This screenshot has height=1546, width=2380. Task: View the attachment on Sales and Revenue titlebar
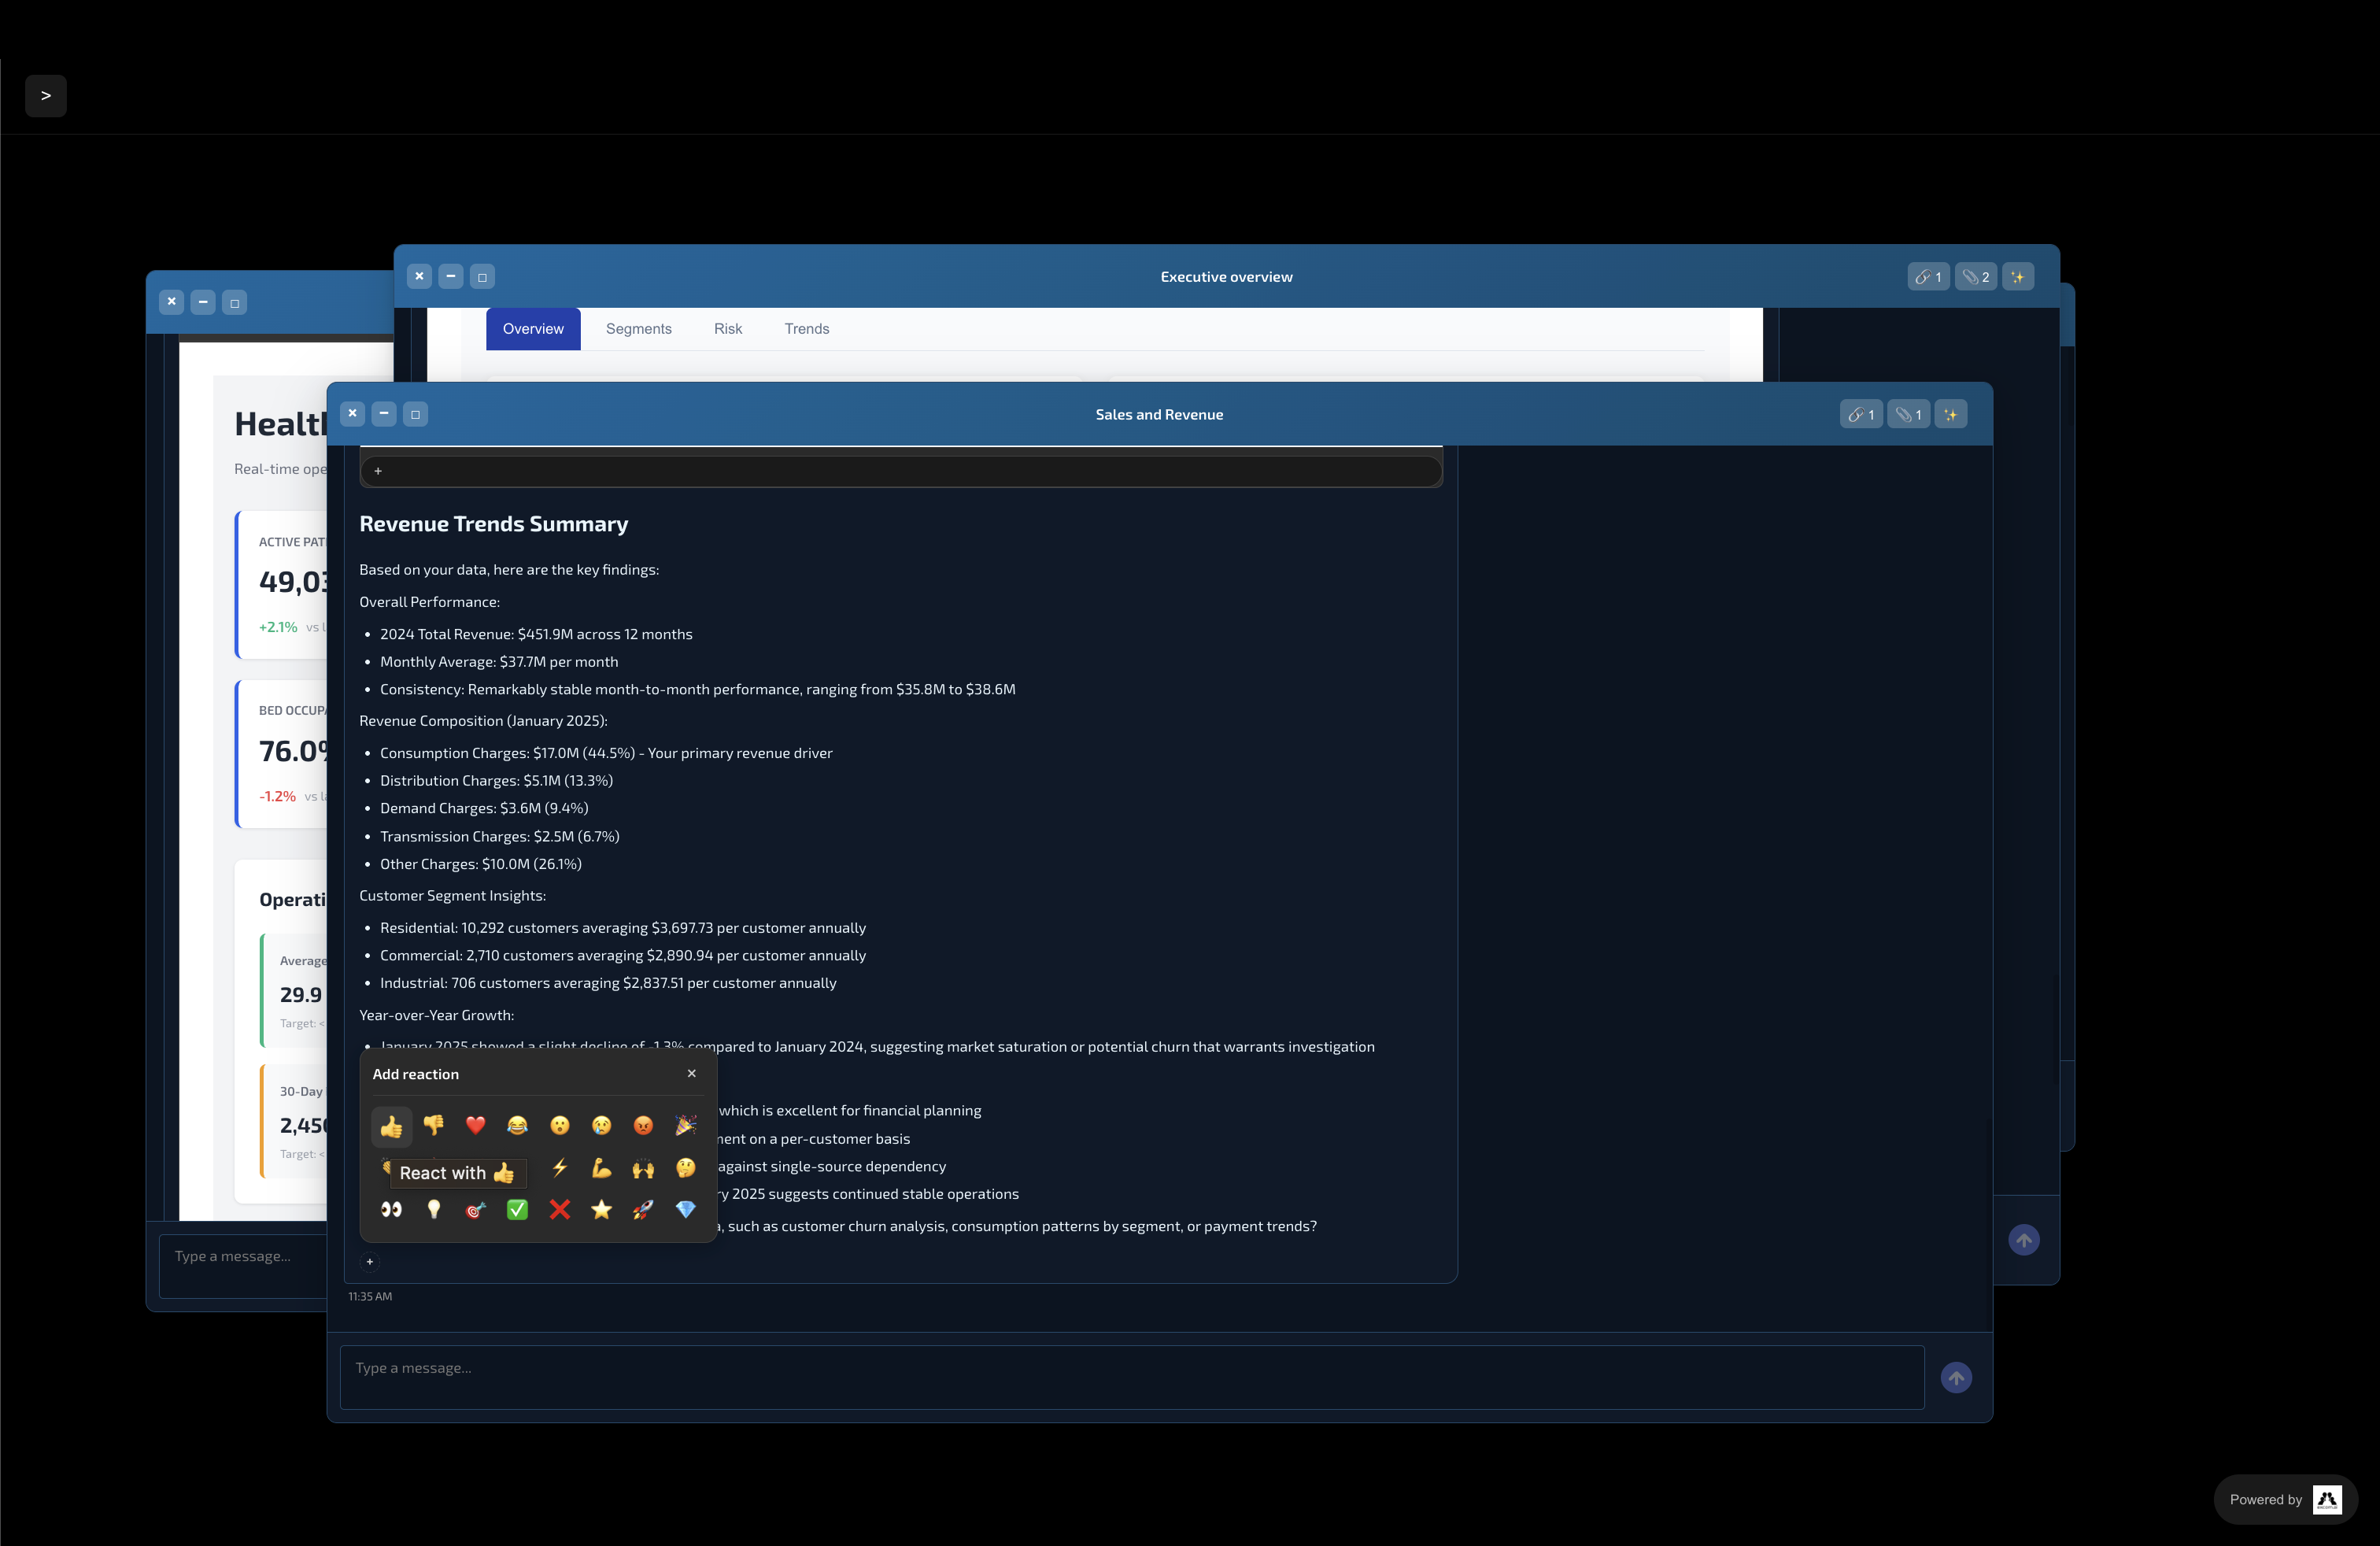(x=1908, y=413)
